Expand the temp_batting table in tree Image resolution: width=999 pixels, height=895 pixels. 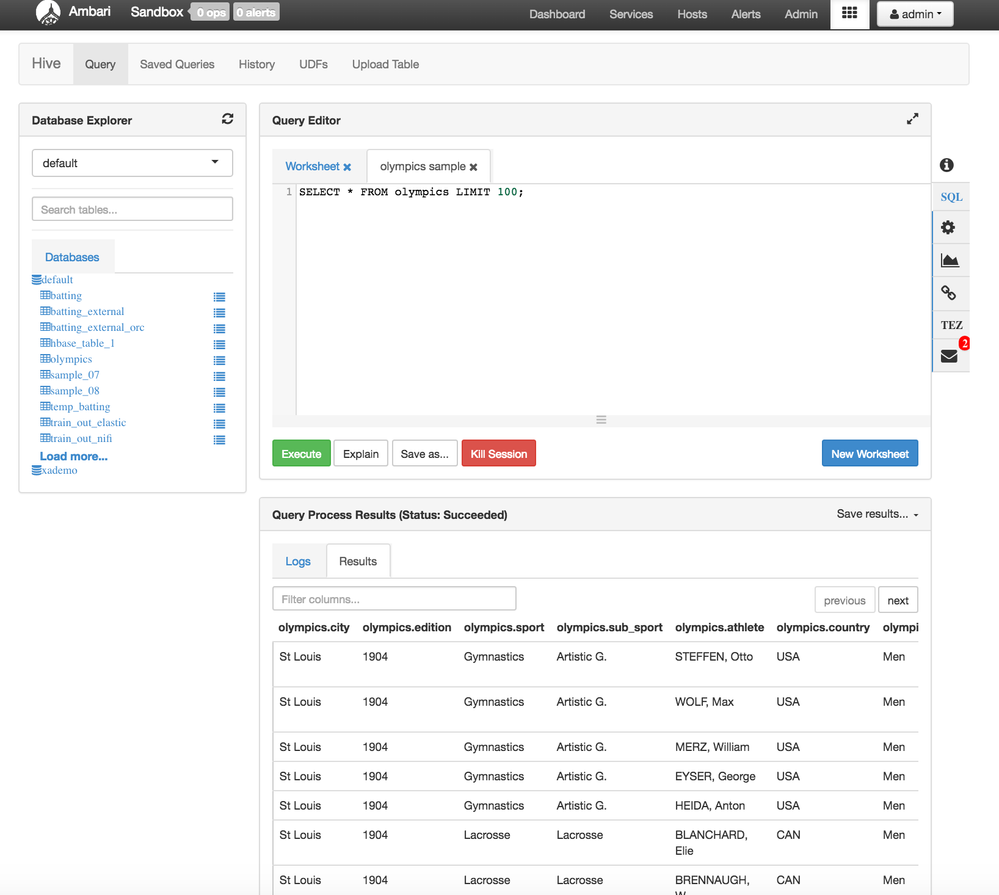pyautogui.click(x=75, y=406)
